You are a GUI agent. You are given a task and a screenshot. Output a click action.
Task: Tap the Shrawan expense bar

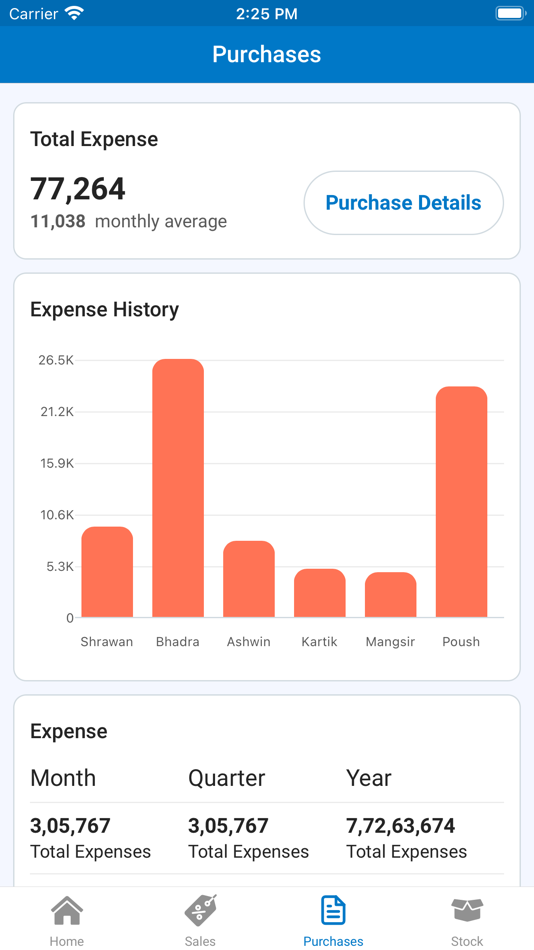click(x=107, y=572)
